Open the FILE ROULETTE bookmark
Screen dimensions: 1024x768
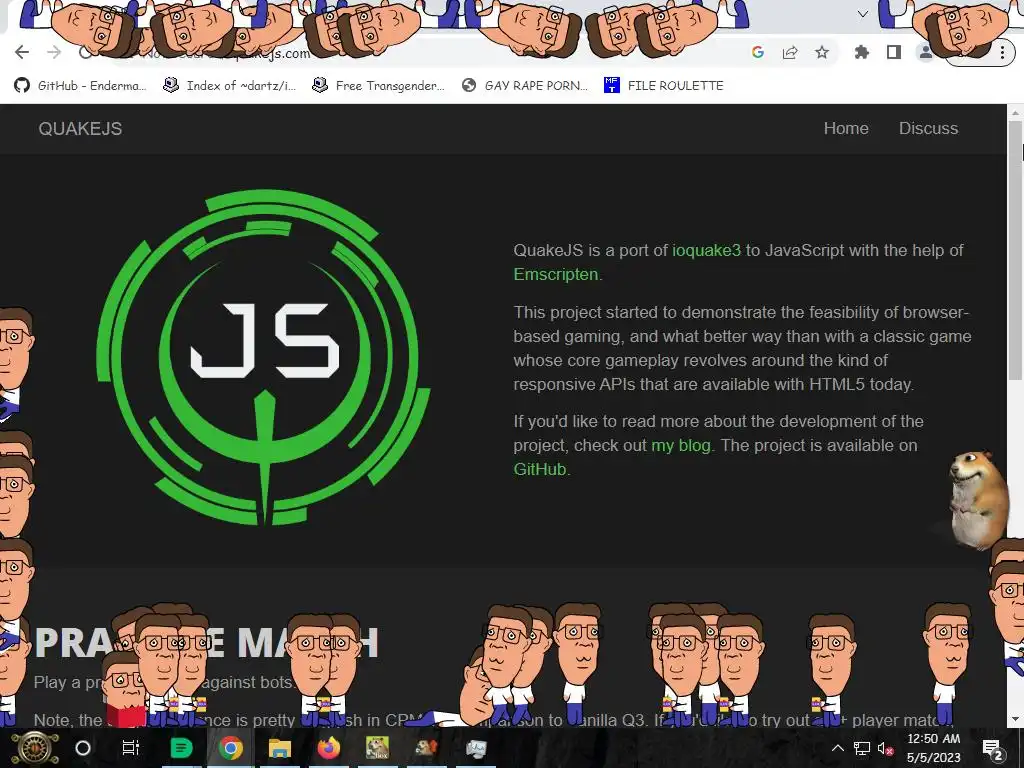coord(664,86)
